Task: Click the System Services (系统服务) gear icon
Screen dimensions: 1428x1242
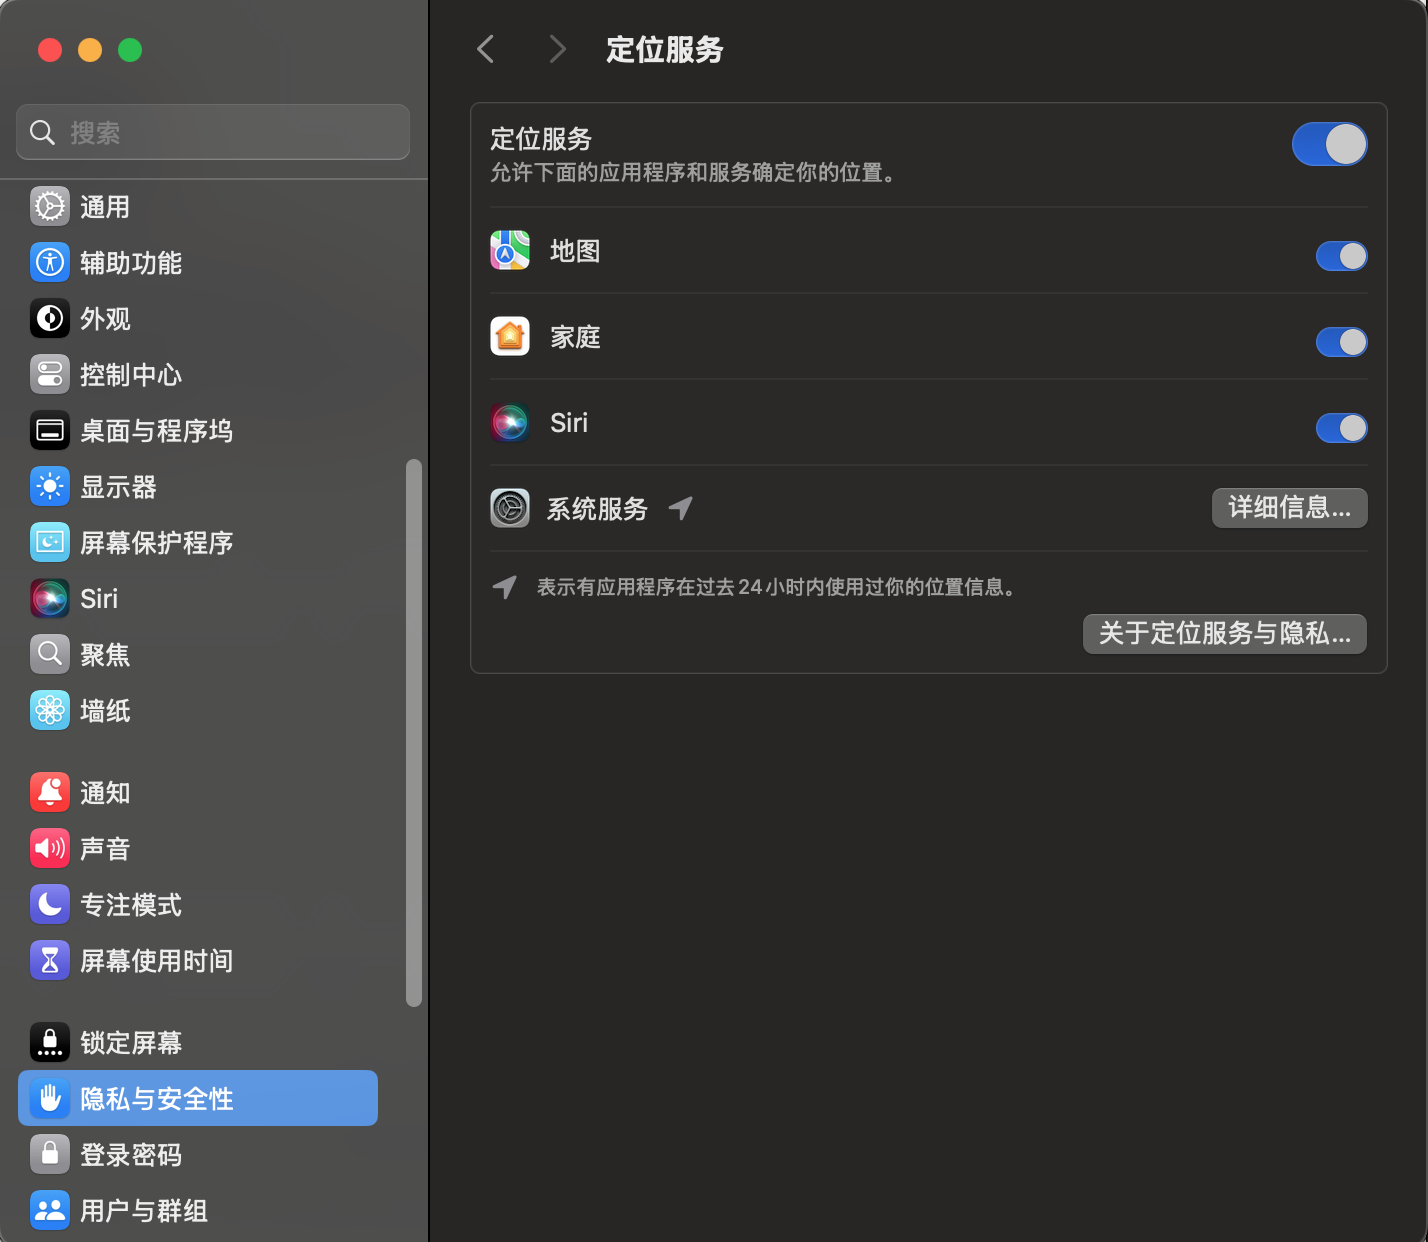Action: 510,508
